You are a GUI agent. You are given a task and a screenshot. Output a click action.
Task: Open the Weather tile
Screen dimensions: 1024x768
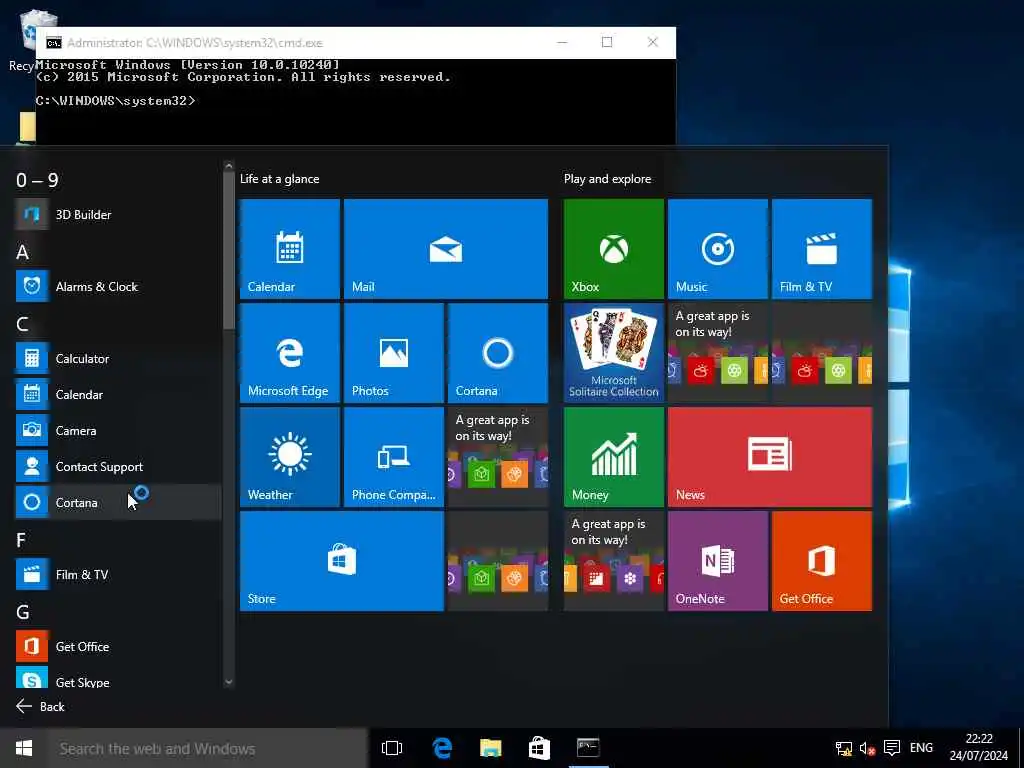coord(289,456)
